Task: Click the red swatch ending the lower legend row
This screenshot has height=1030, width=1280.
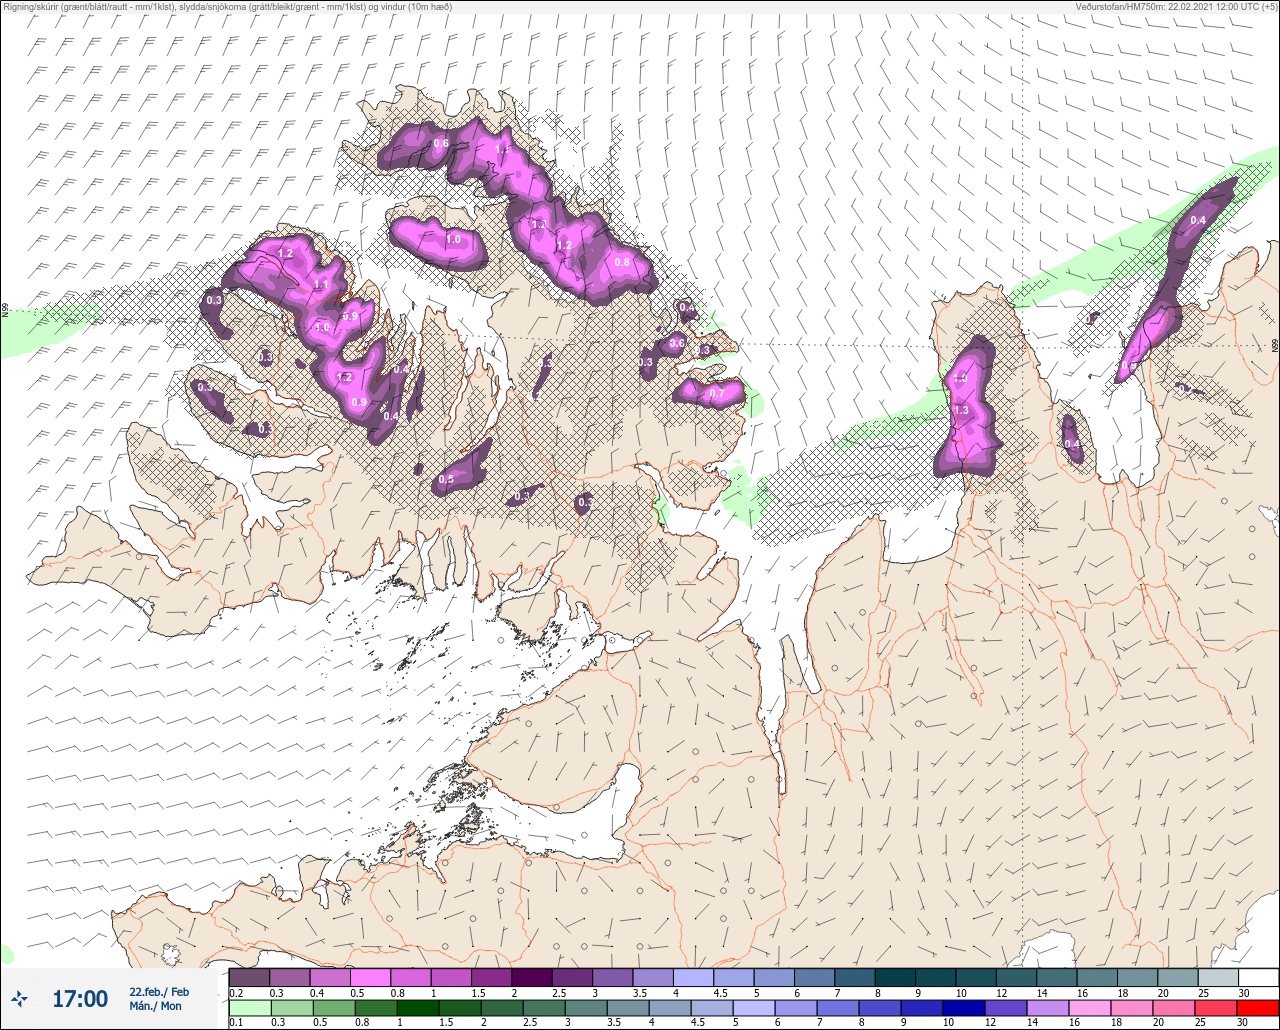Action: pos(1258,1007)
